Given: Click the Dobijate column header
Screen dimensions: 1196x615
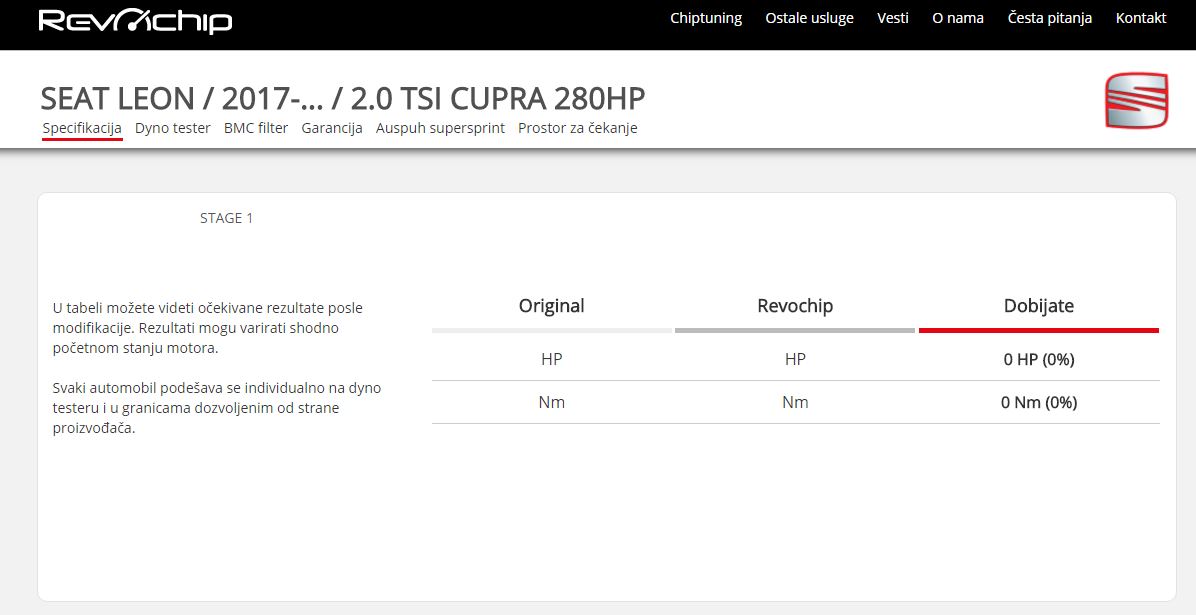Looking at the screenshot, I should point(1039,306).
